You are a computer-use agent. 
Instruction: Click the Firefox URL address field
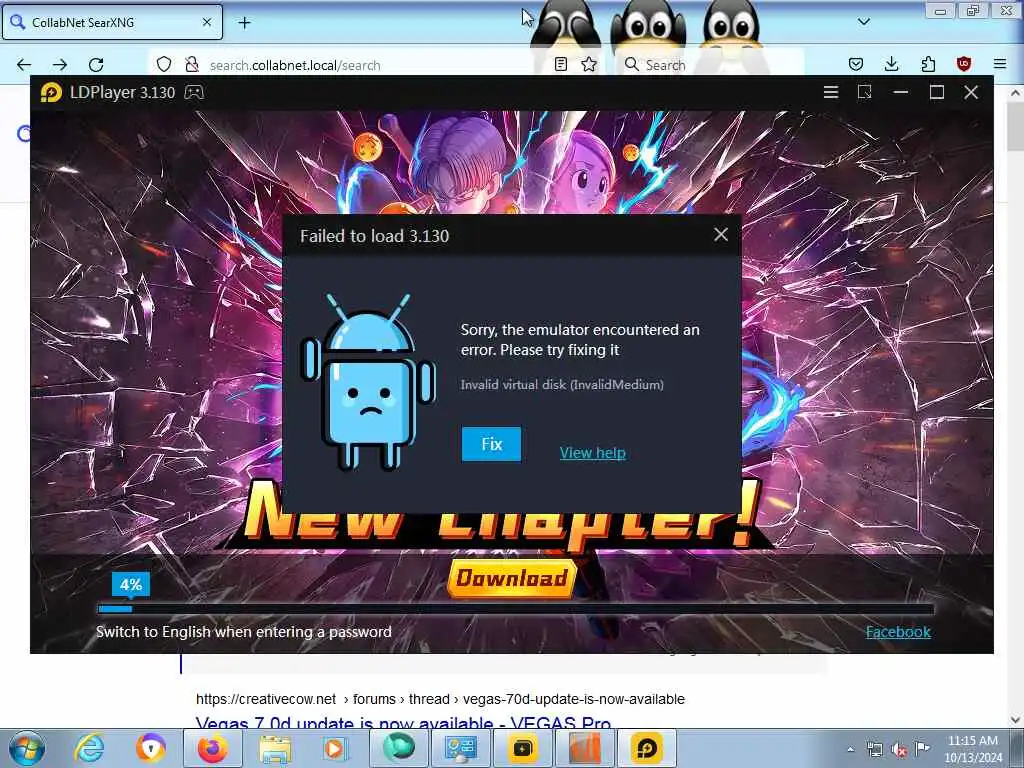(x=376, y=65)
